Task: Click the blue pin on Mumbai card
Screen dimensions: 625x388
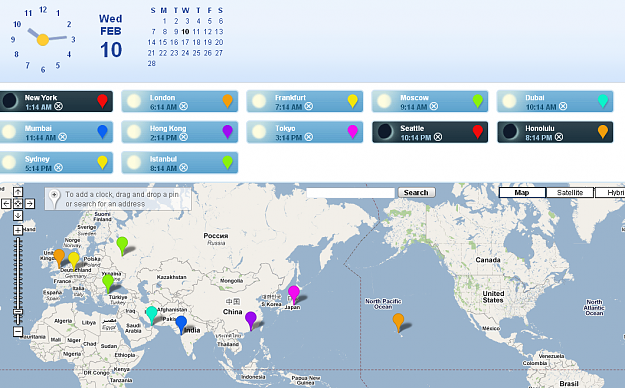Action: click(x=102, y=132)
